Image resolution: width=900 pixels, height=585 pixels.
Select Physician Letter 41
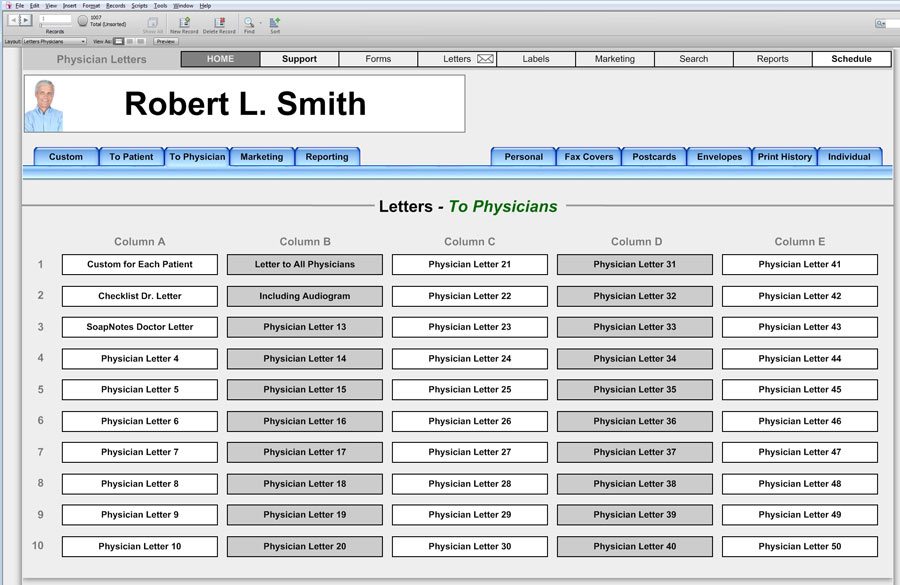point(800,265)
